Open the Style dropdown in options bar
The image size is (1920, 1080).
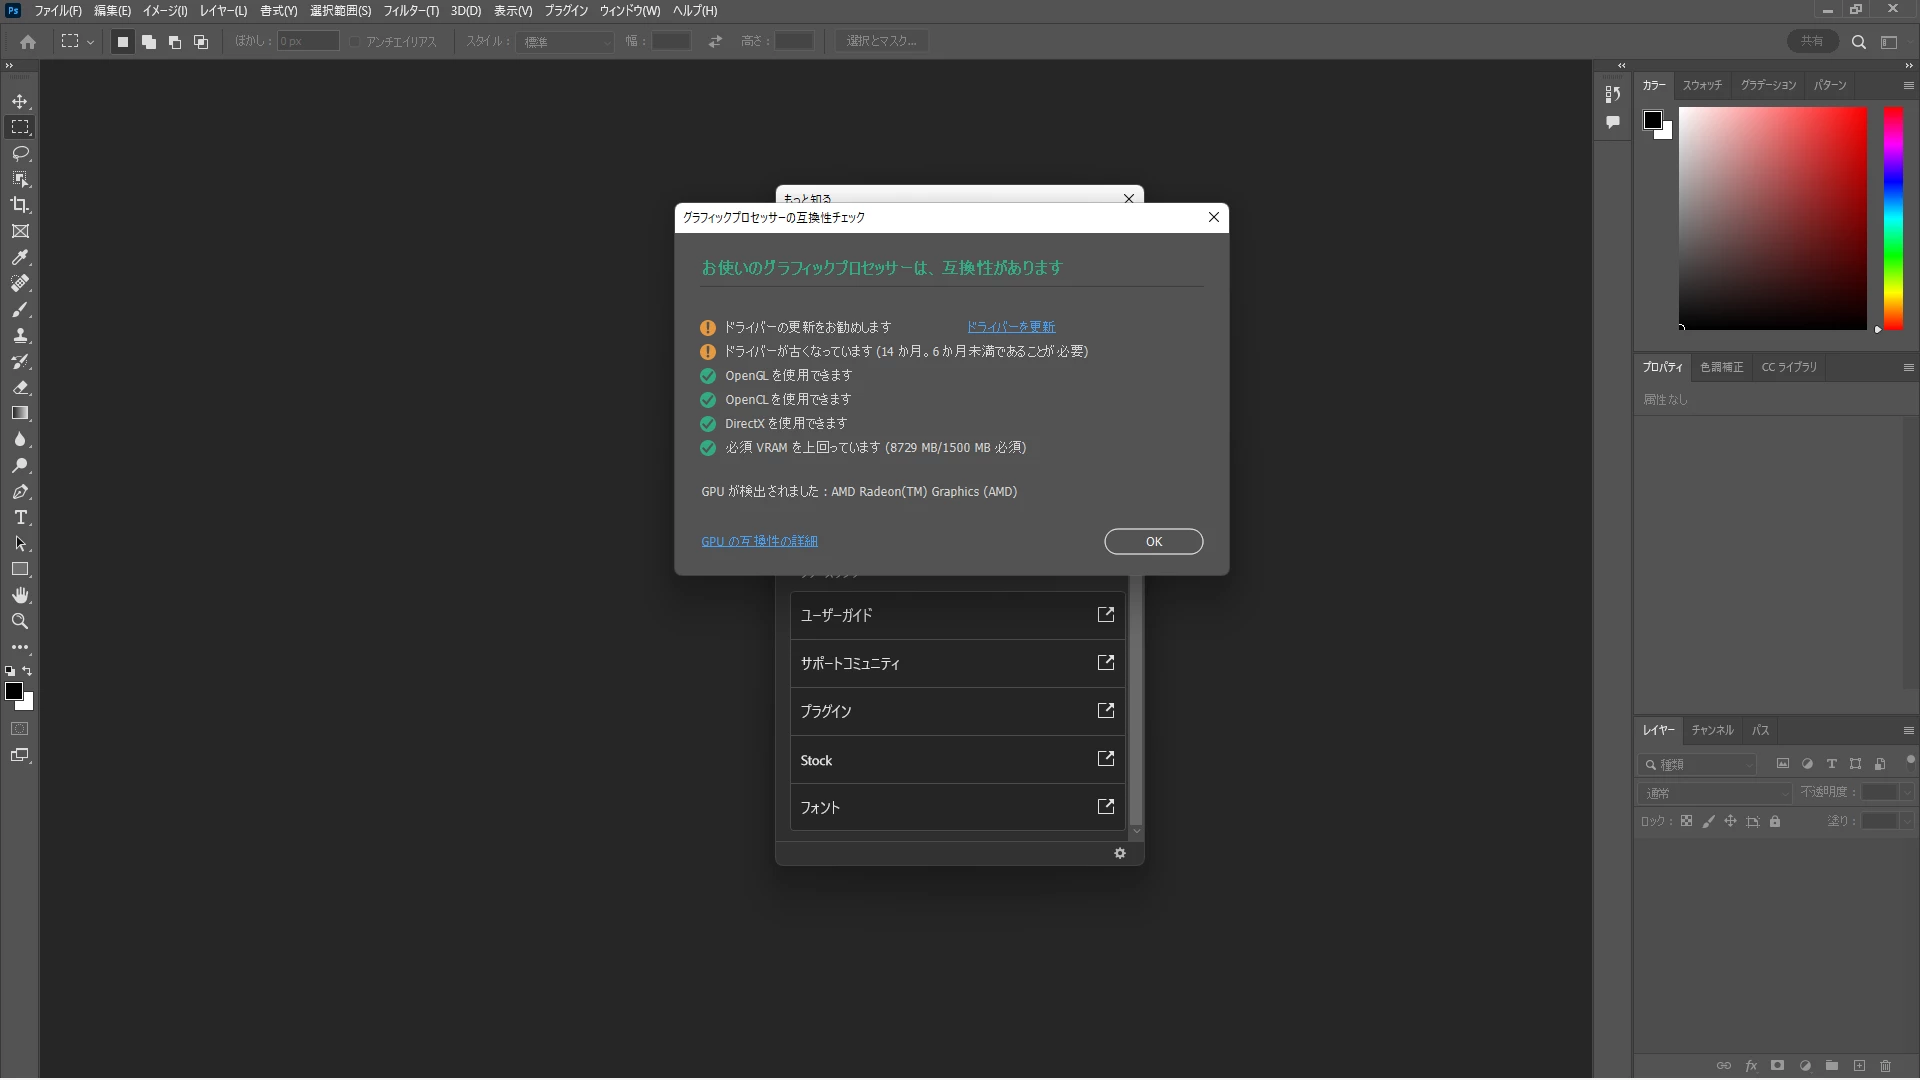coord(565,42)
